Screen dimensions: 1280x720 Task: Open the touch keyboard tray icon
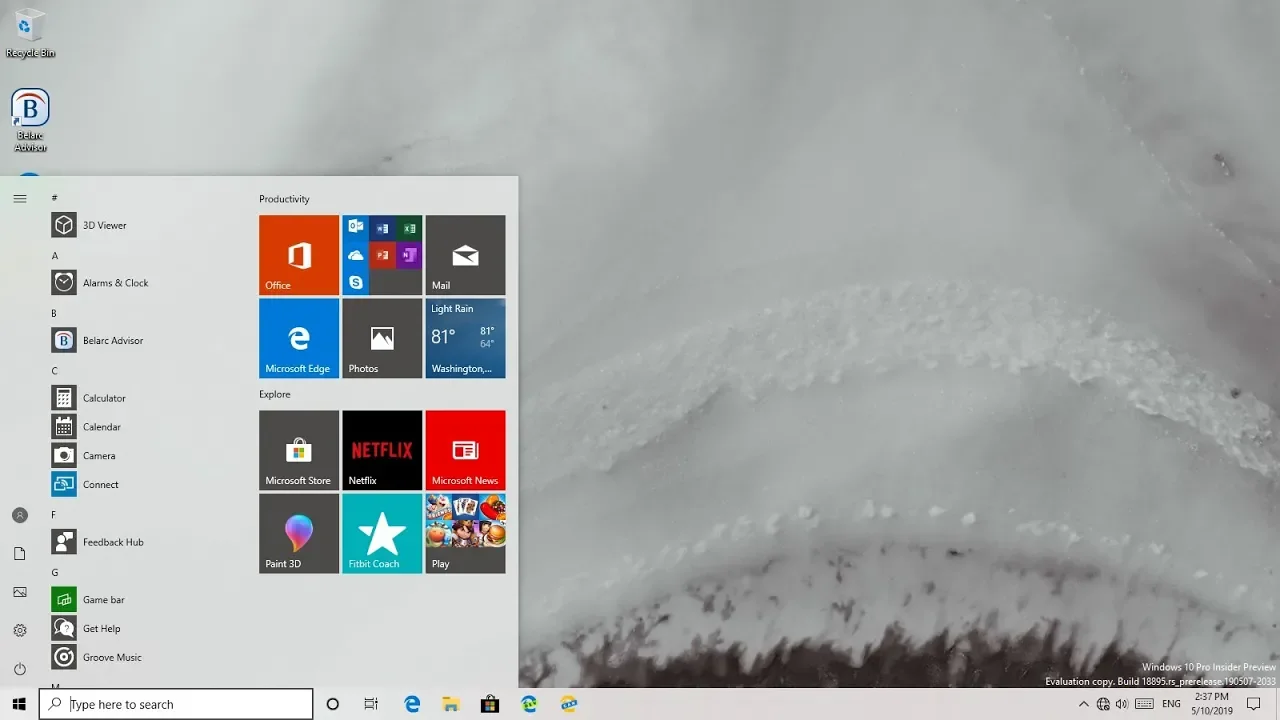pyautogui.click(x=1144, y=704)
